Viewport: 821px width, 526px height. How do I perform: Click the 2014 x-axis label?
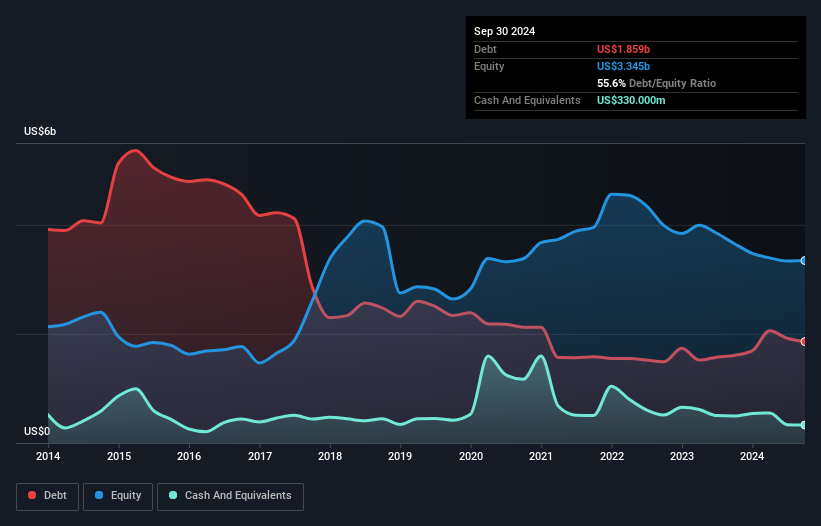(x=48, y=456)
